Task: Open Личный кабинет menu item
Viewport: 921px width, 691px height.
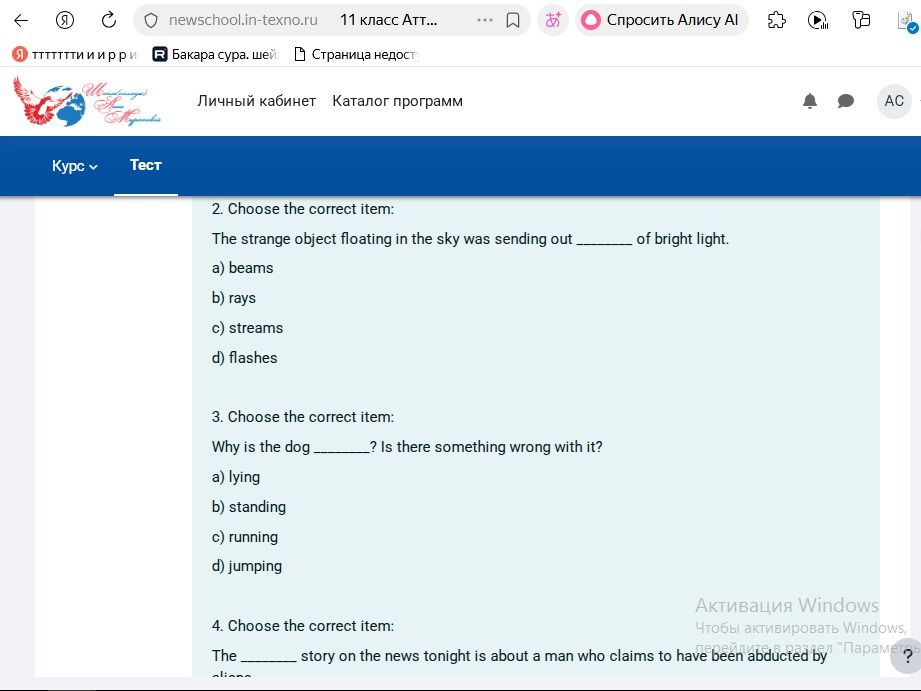Action: [x=257, y=101]
